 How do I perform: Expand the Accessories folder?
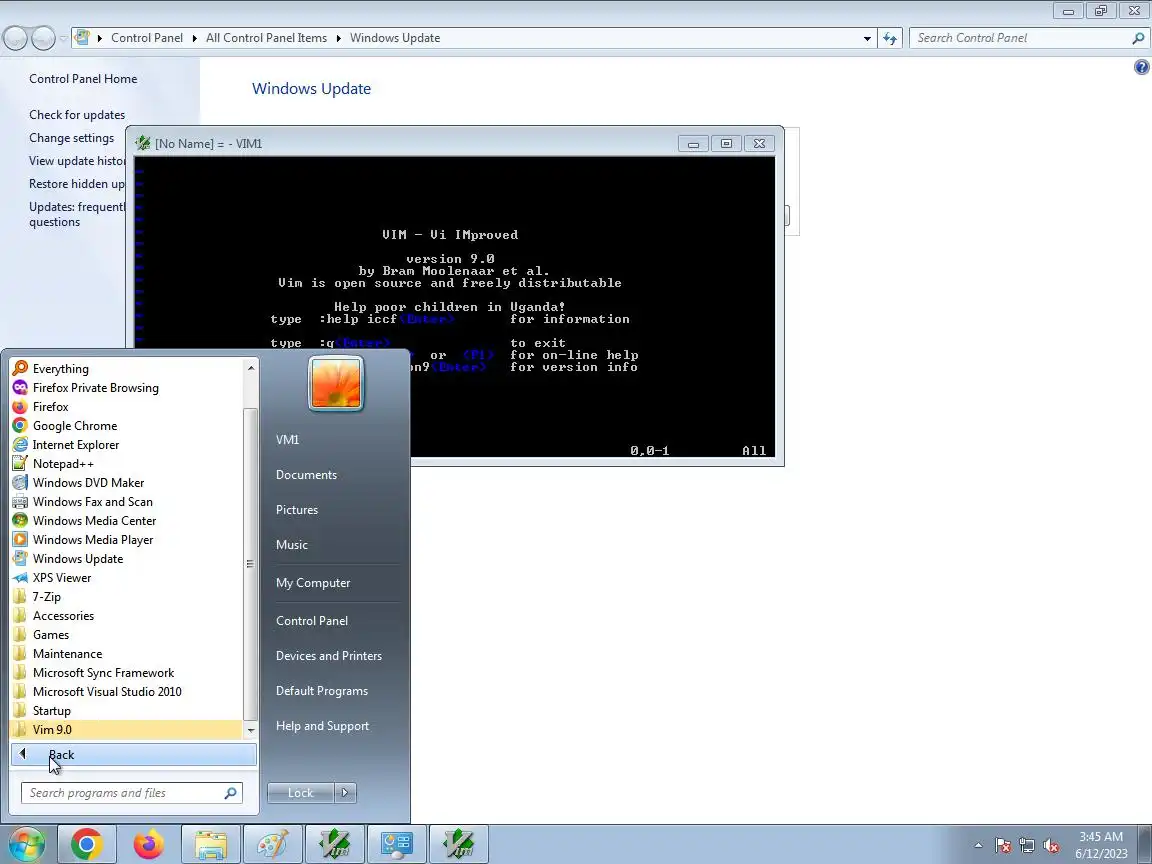[x=126, y=616]
